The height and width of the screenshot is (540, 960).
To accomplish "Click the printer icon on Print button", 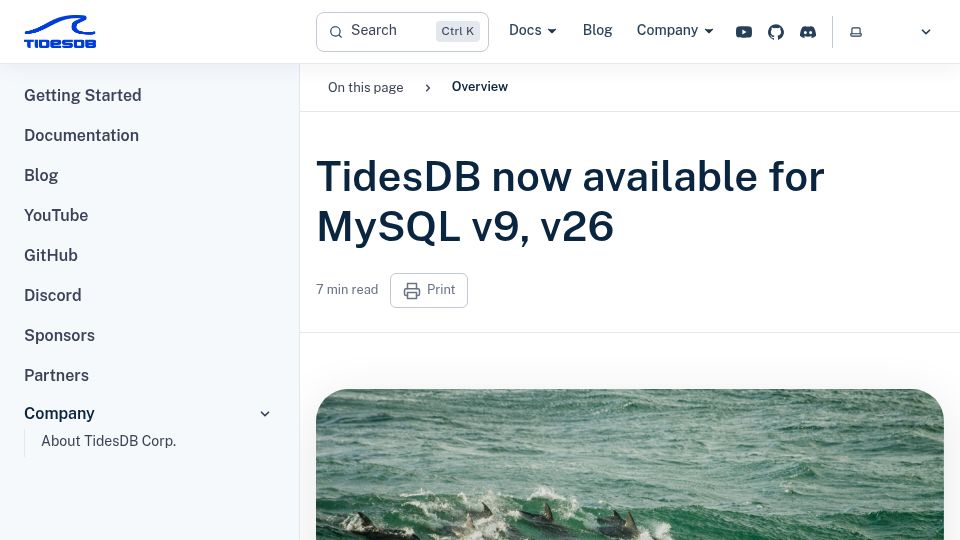I will [412, 290].
